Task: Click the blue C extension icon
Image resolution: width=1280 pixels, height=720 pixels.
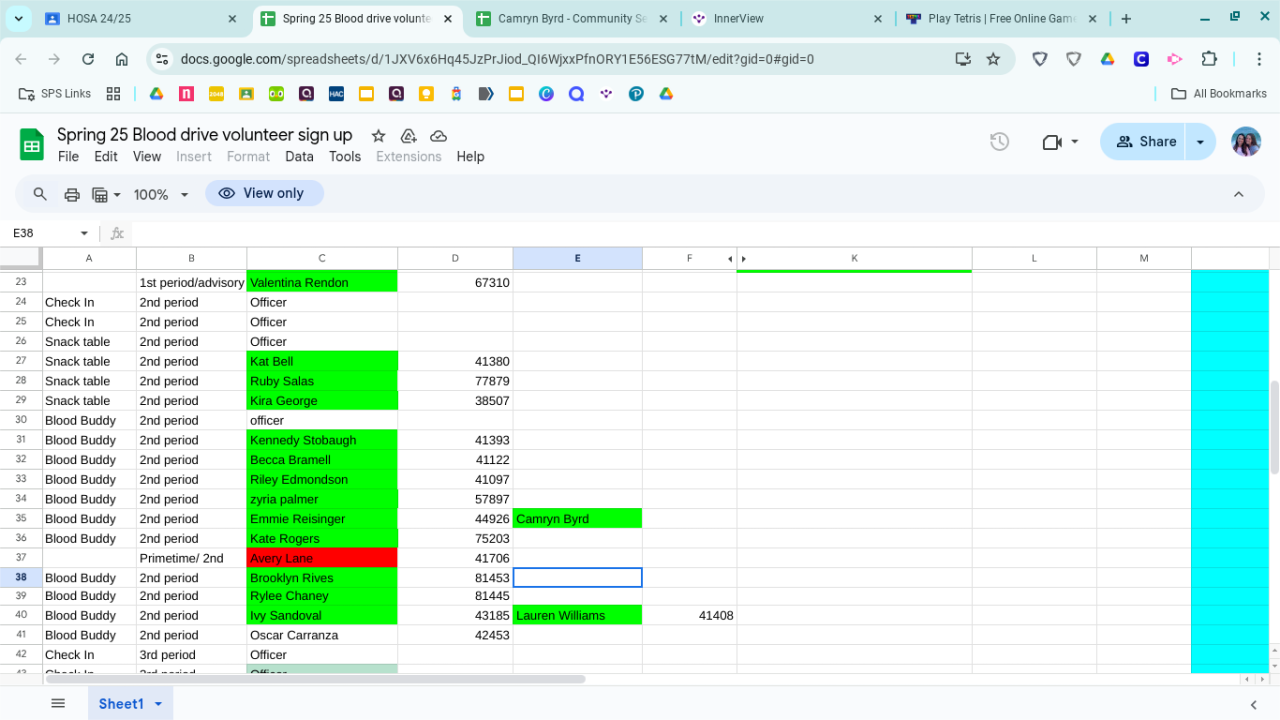Action: [x=1141, y=59]
